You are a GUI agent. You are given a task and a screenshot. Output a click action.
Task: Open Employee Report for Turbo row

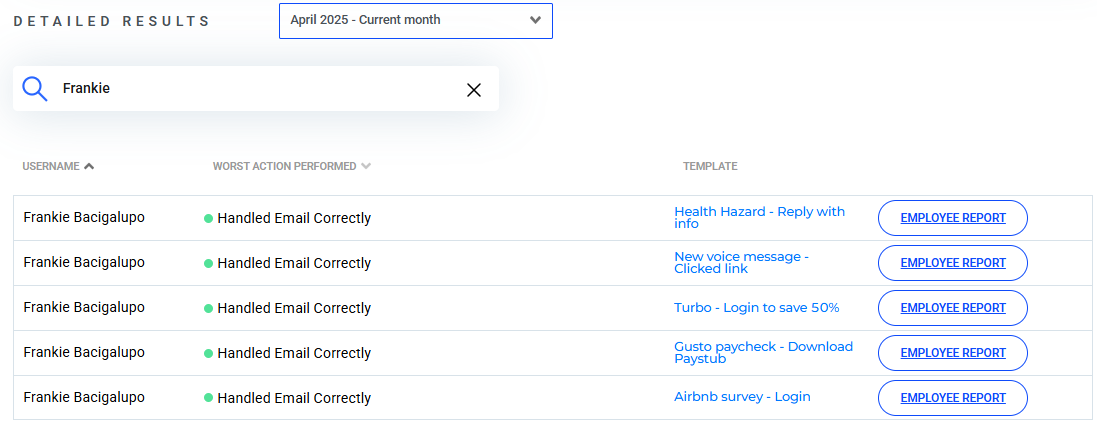point(953,307)
